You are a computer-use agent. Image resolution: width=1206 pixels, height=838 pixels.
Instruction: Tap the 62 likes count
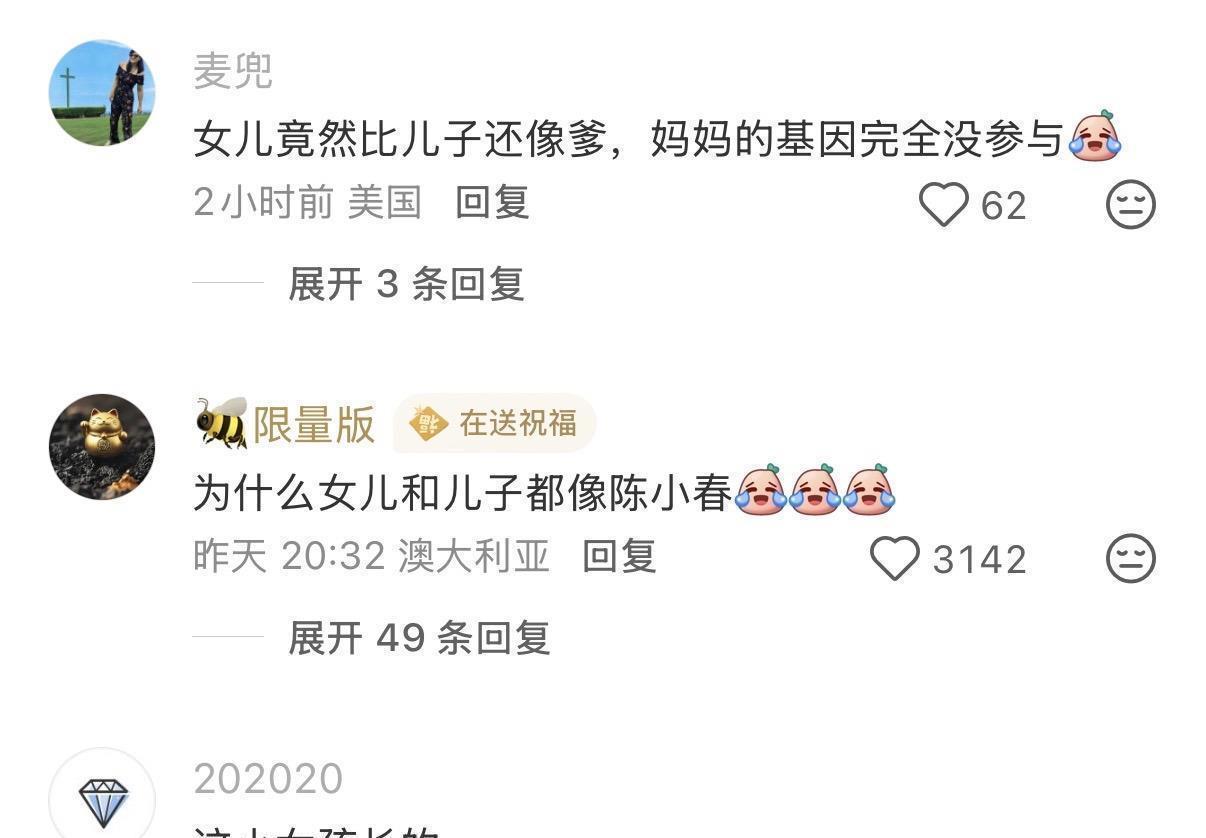[x=1003, y=205]
